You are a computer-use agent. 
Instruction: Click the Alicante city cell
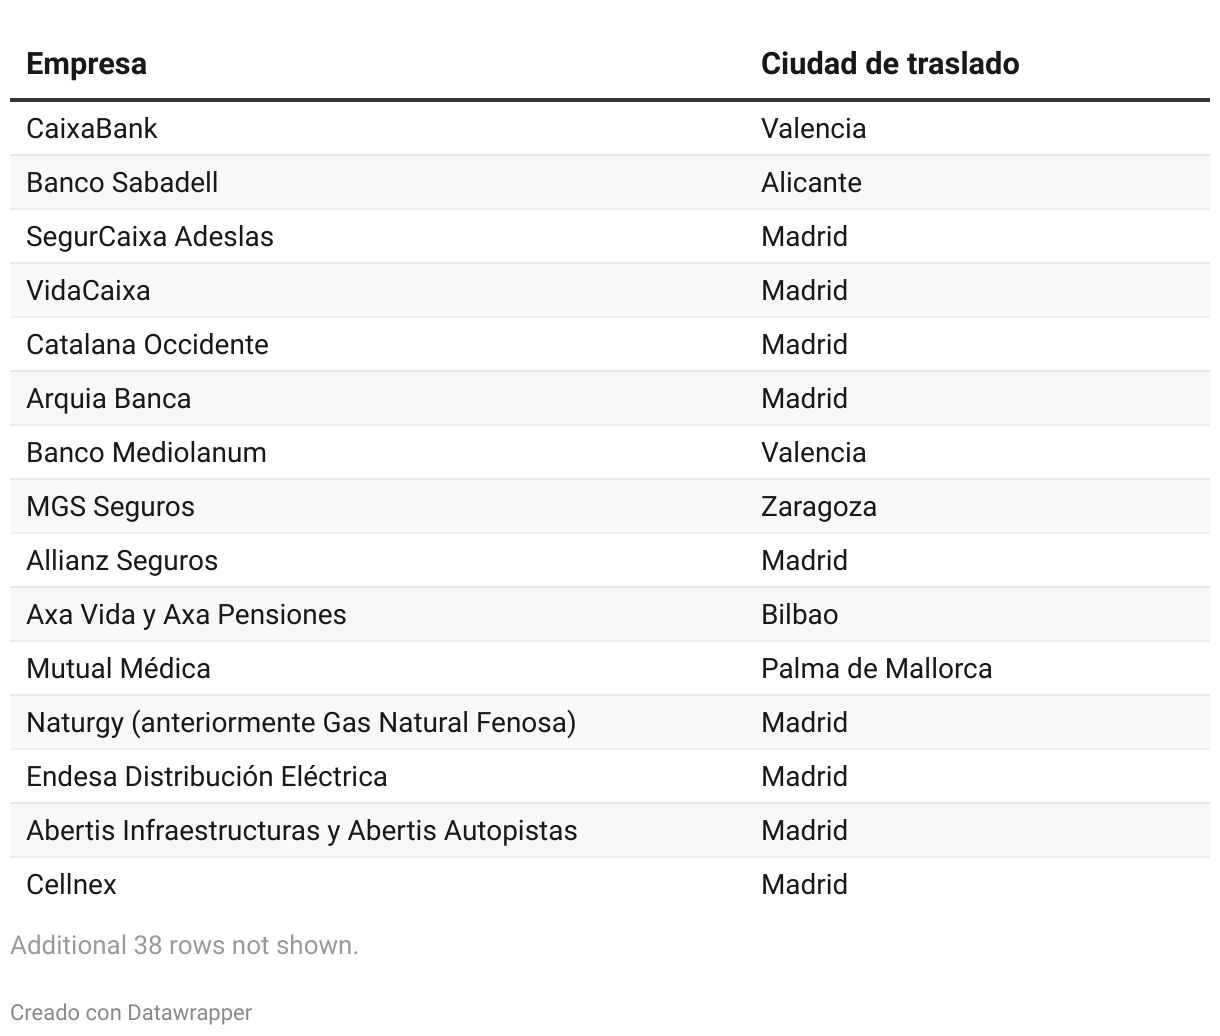coord(811,182)
